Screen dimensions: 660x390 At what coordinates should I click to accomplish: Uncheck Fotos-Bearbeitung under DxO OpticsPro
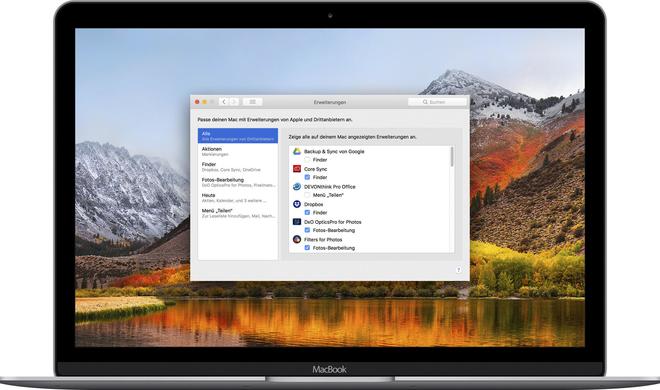pos(307,231)
